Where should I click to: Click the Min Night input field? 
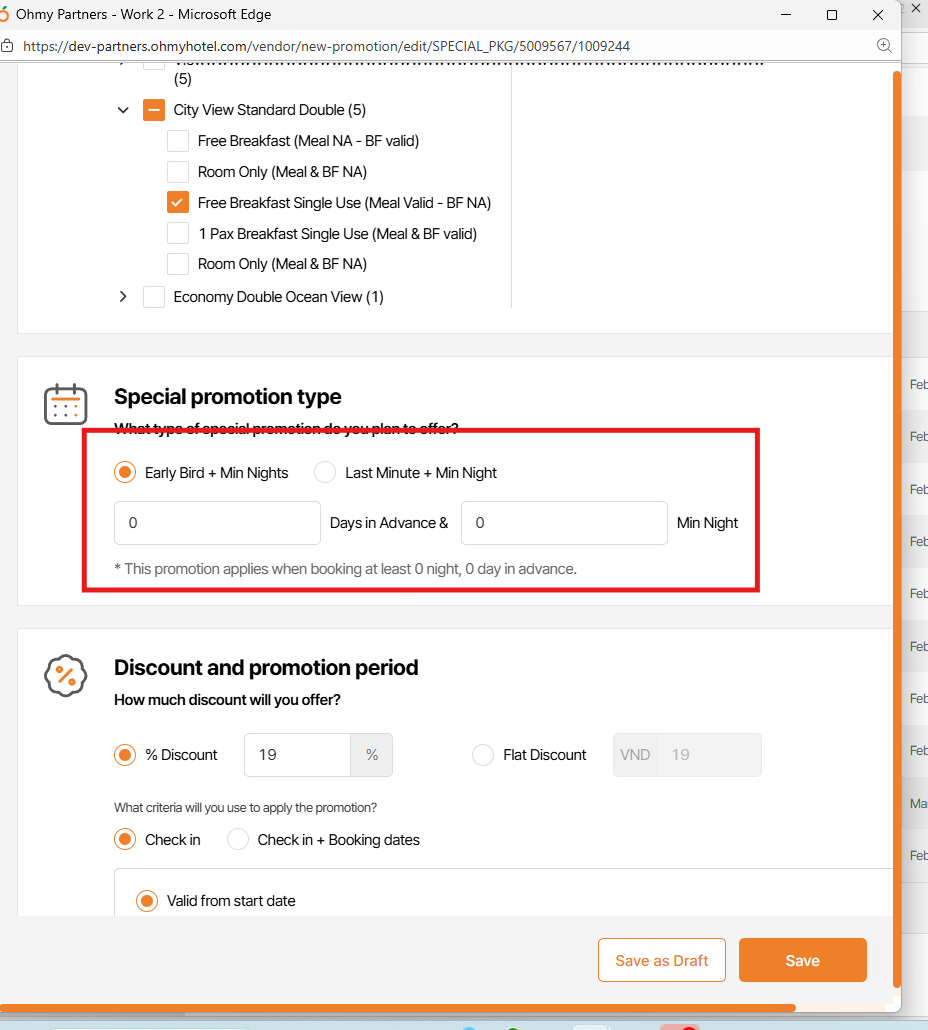[x=563, y=523]
